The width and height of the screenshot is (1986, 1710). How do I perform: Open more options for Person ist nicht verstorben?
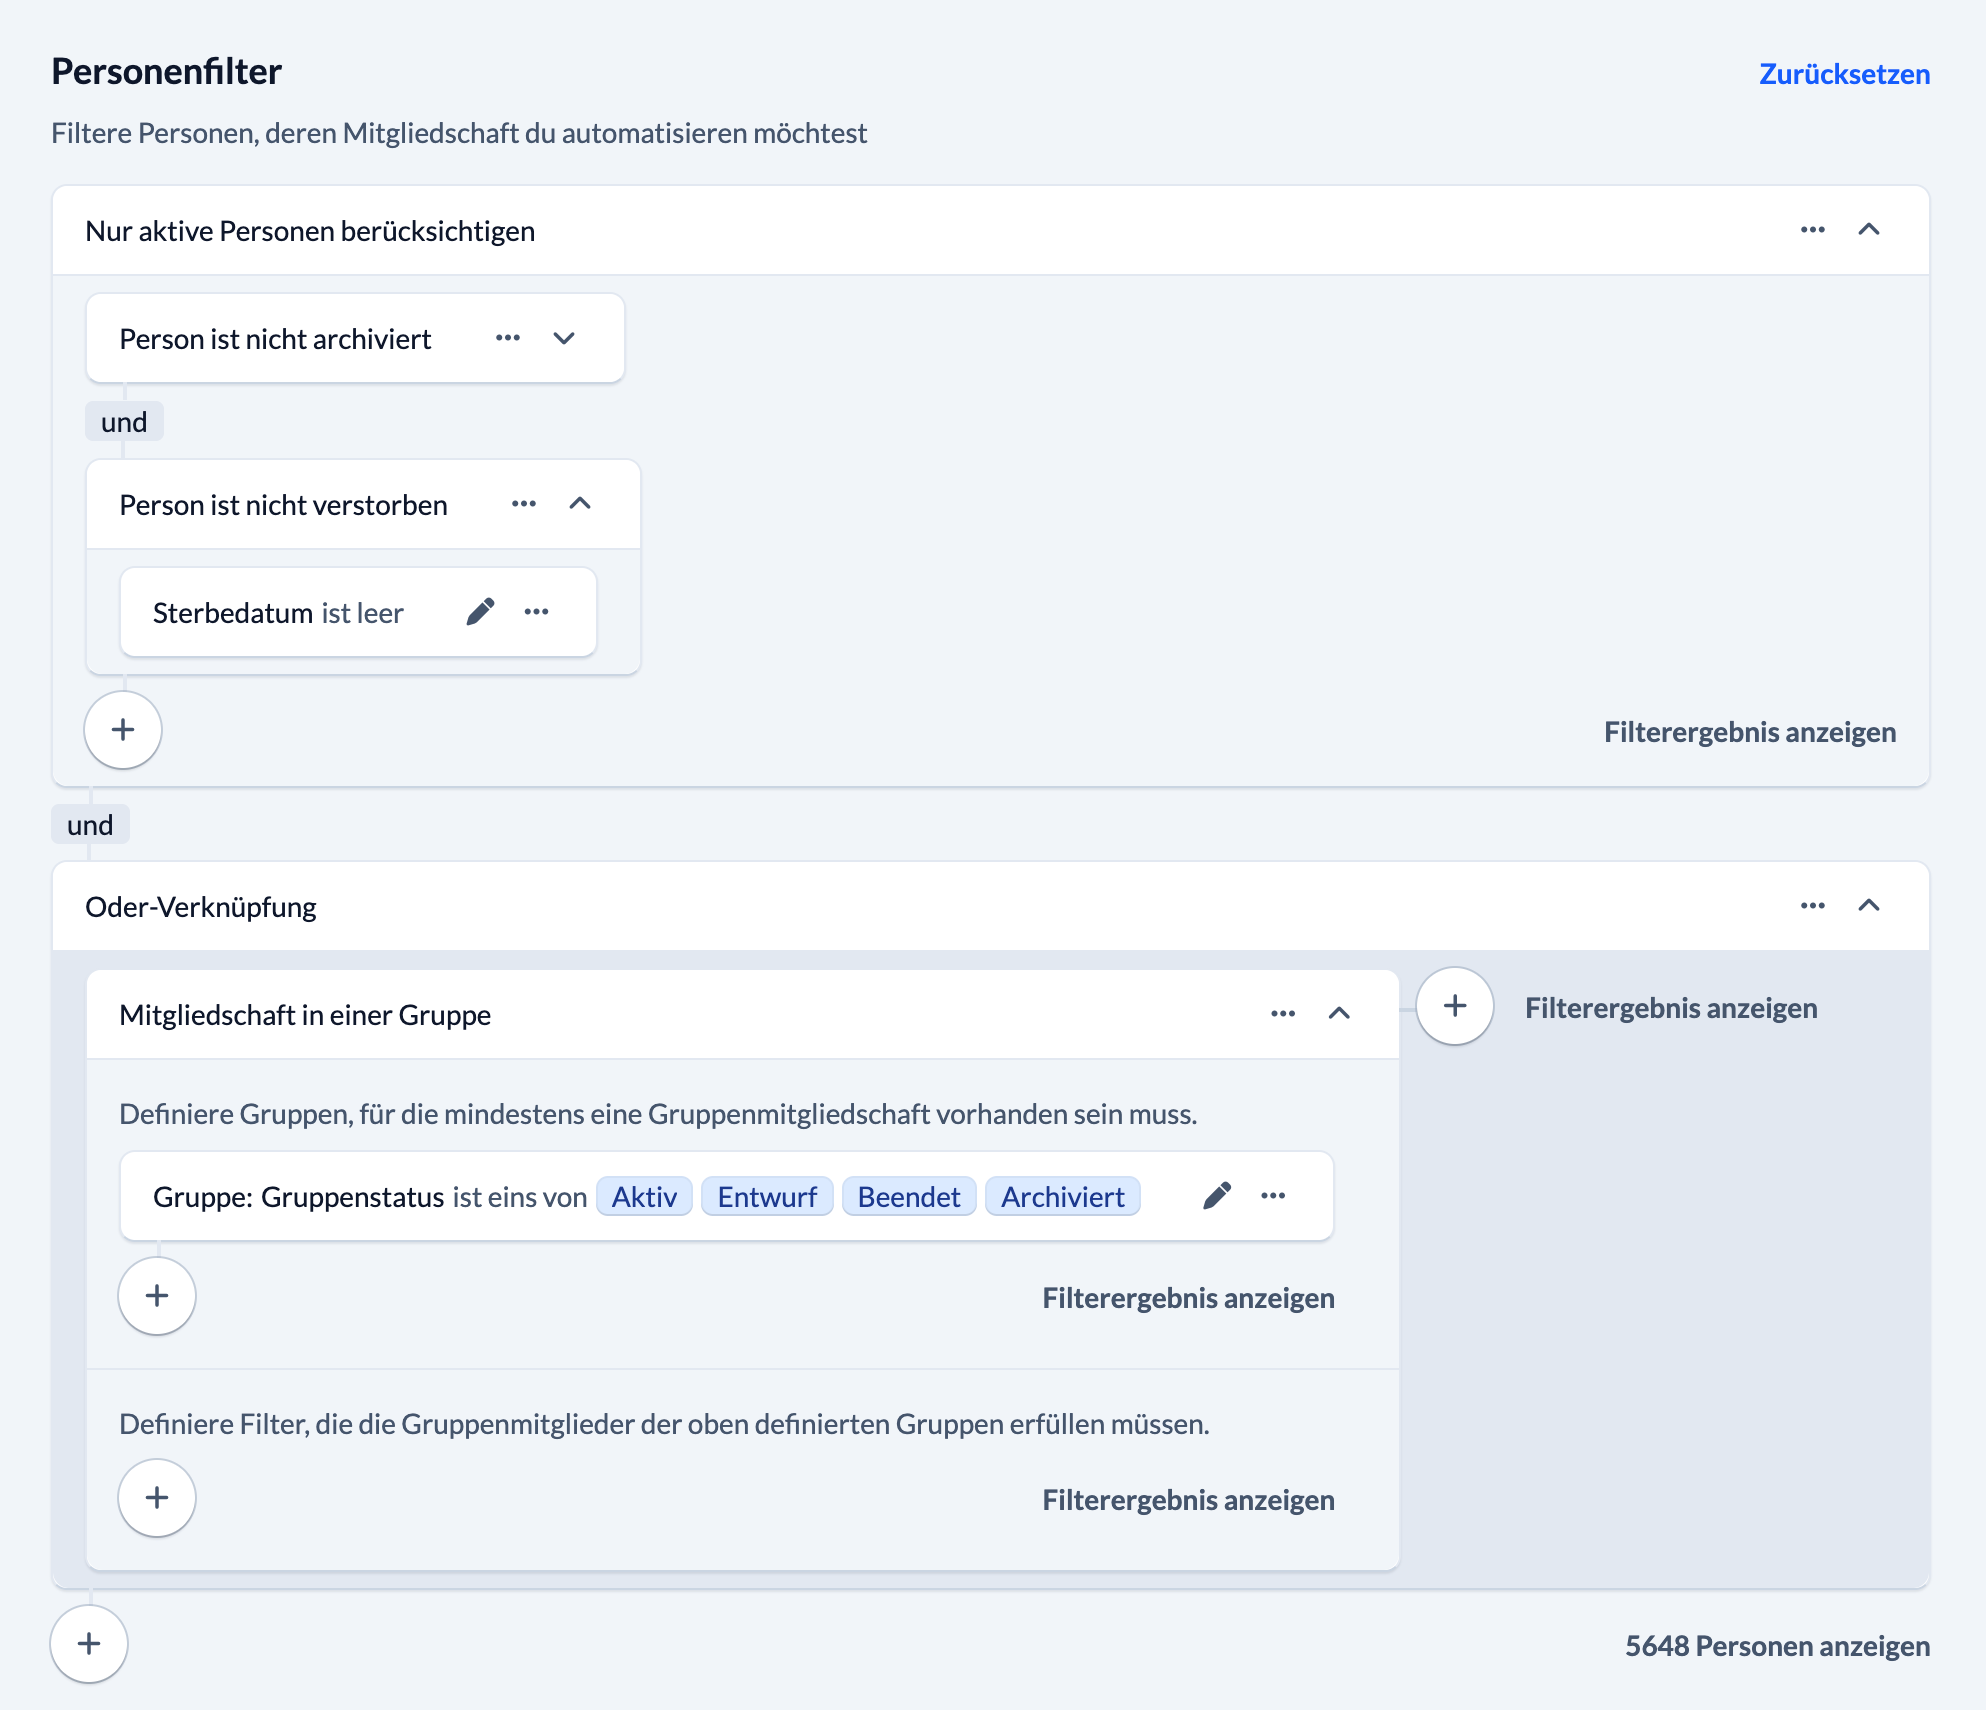[524, 504]
